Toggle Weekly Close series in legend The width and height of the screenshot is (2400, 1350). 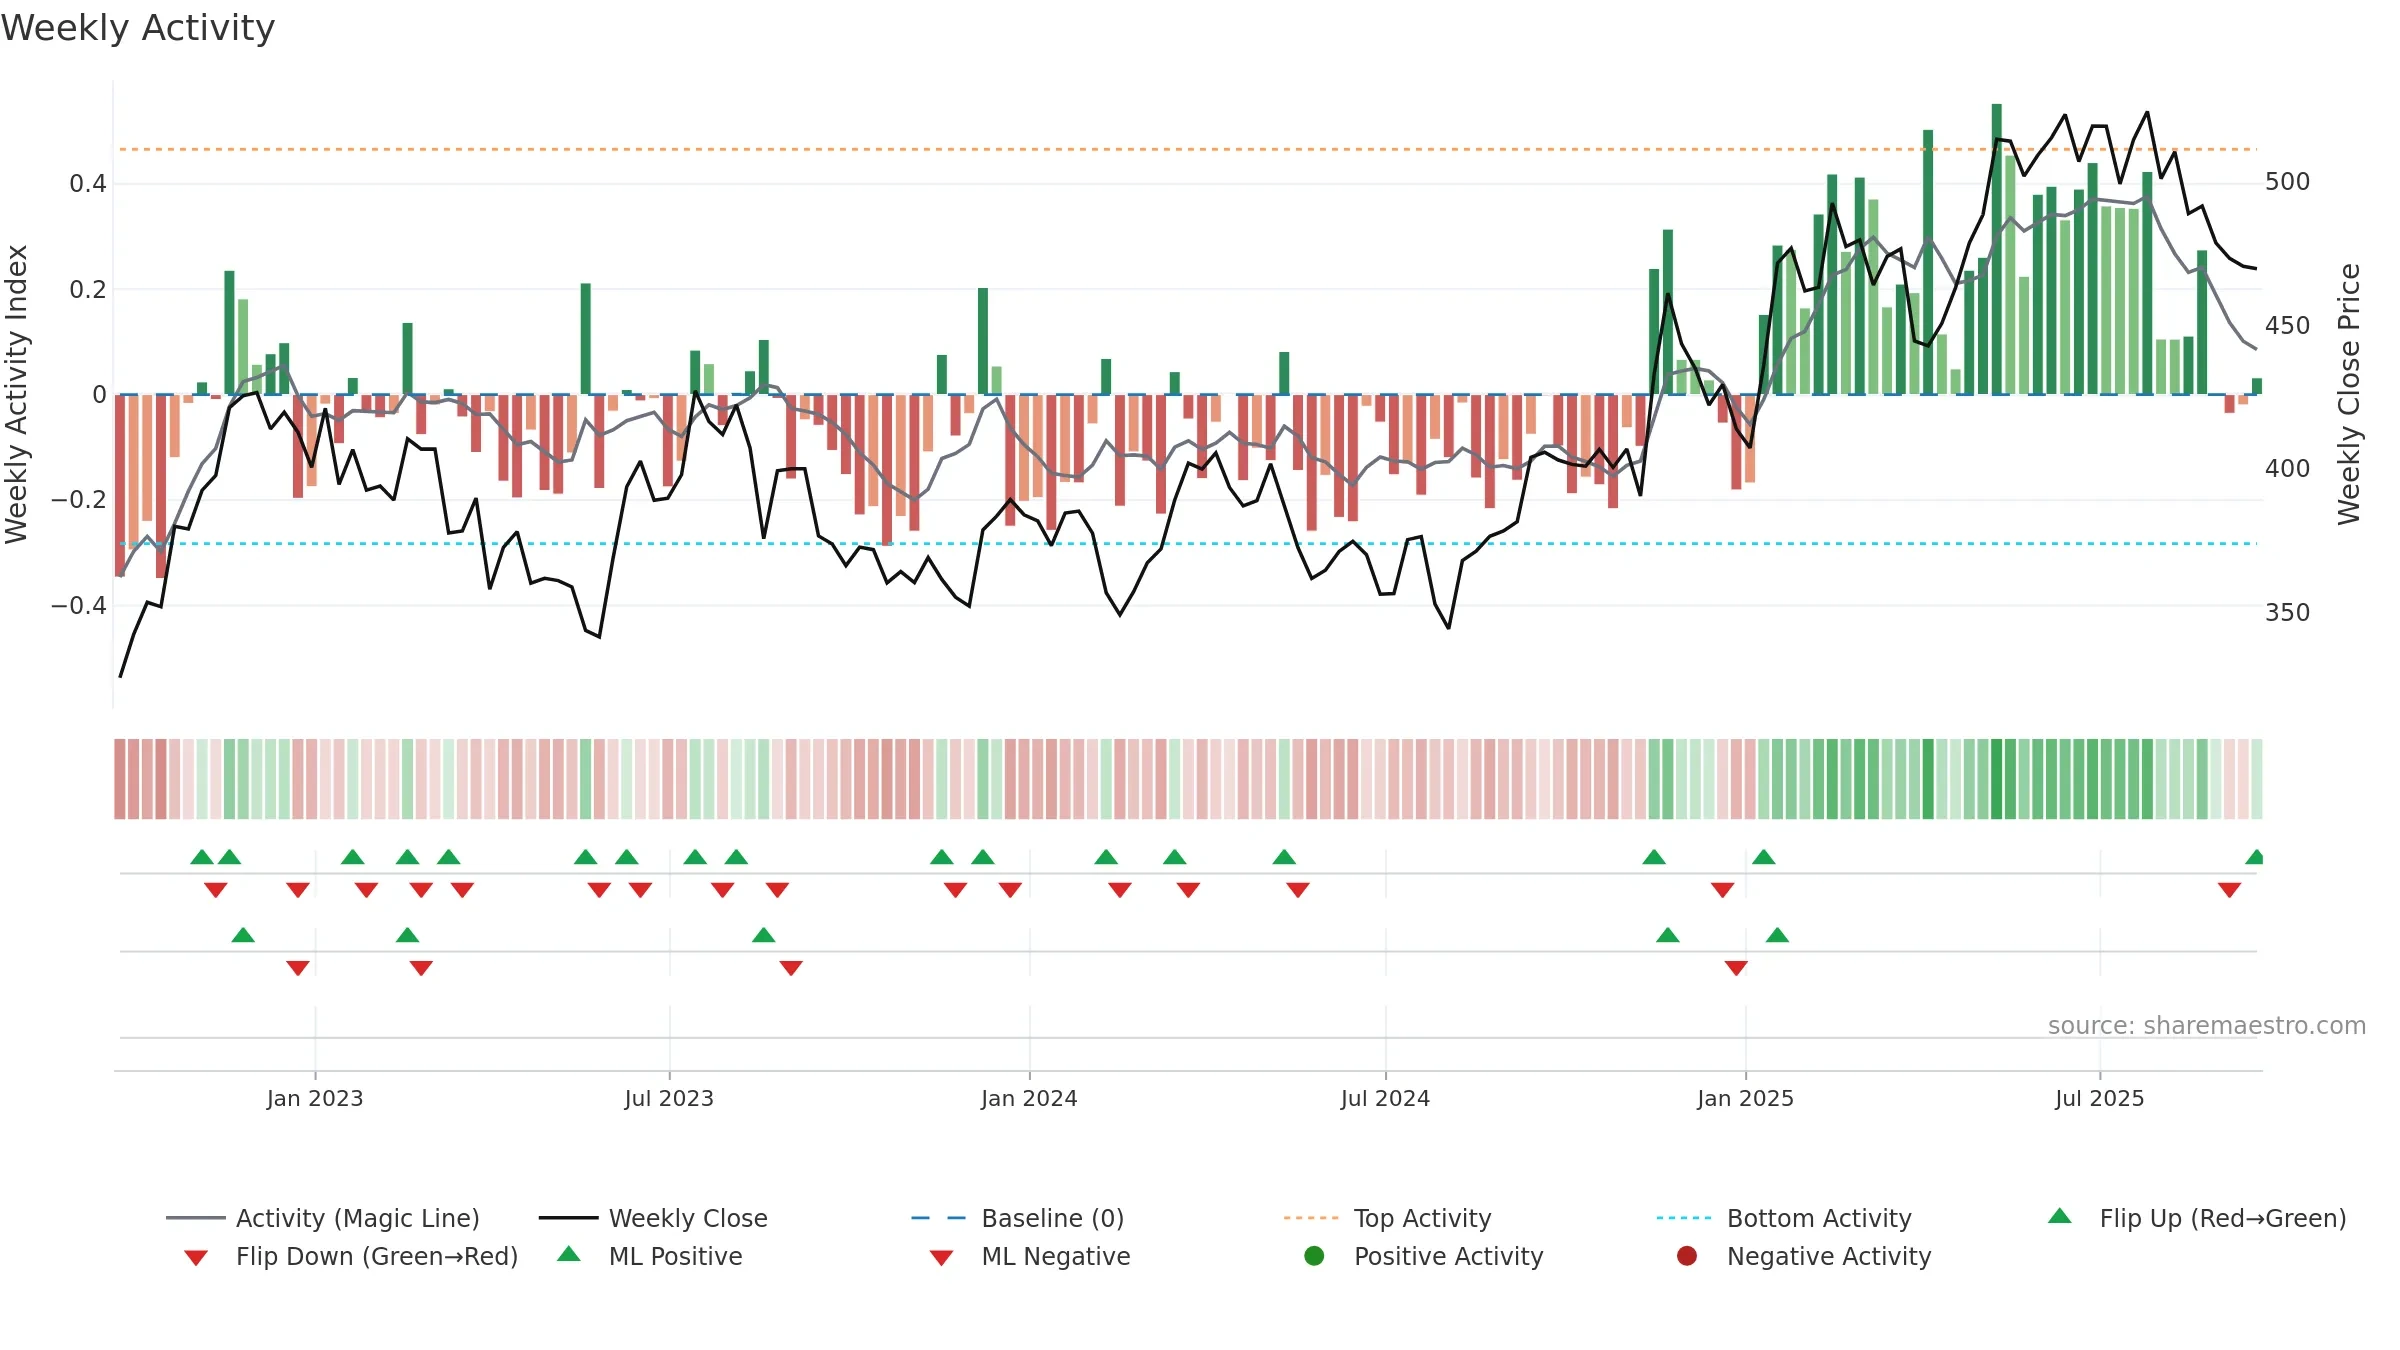(x=653, y=1218)
